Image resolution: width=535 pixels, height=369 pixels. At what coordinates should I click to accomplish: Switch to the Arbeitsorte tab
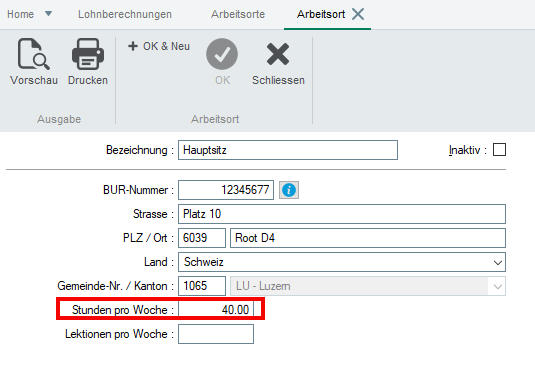238,14
